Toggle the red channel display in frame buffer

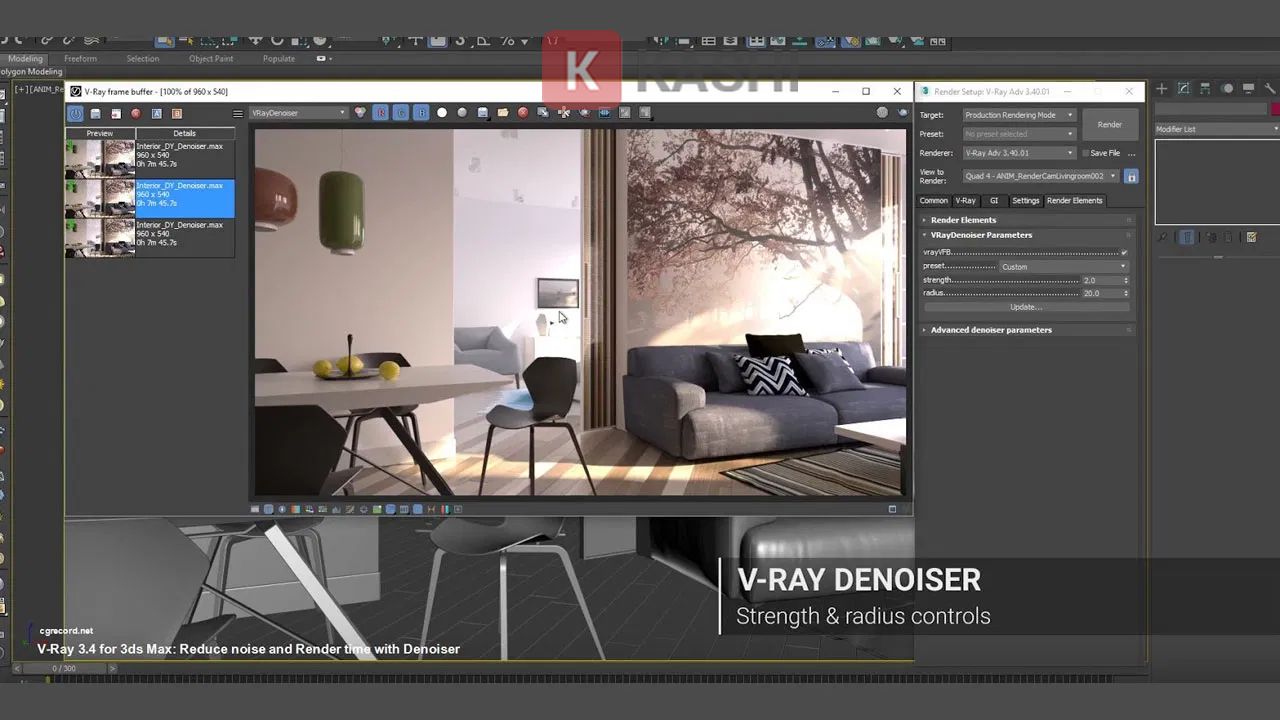point(380,112)
